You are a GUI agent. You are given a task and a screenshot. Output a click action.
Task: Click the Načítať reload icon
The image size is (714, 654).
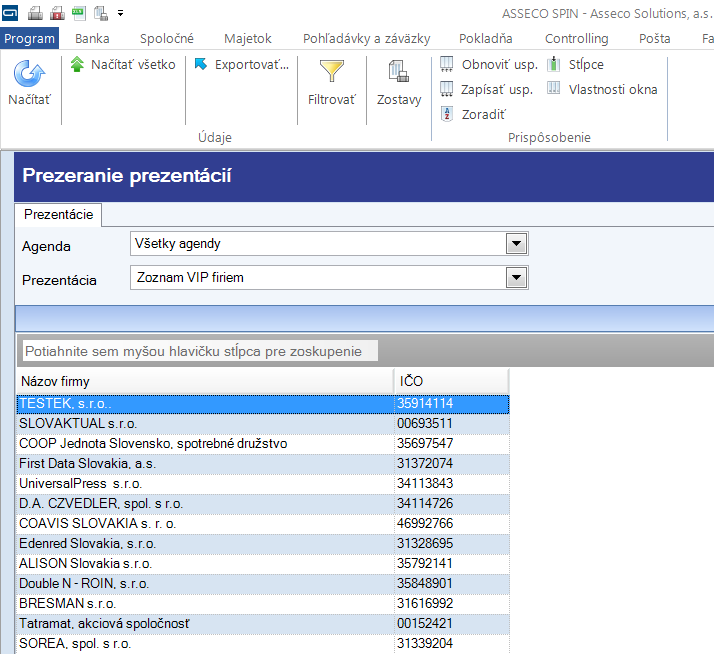coord(29,73)
